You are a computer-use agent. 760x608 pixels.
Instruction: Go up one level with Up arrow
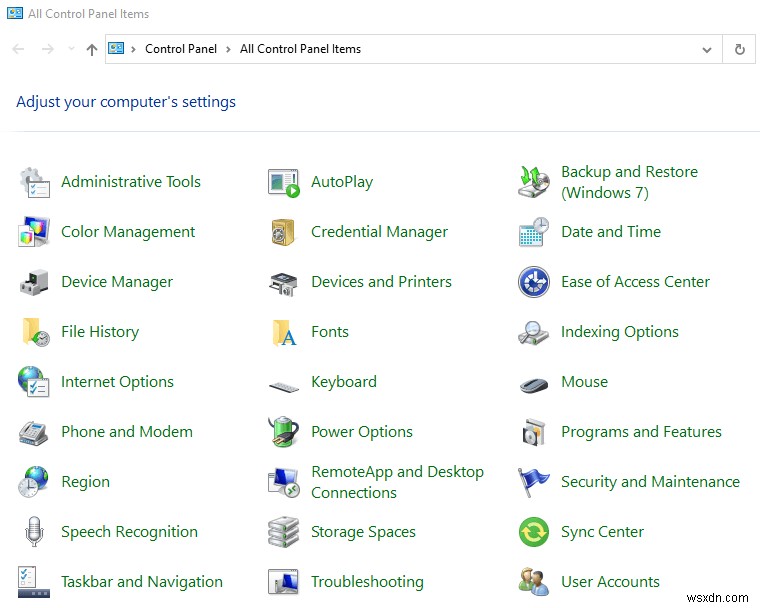[92, 49]
